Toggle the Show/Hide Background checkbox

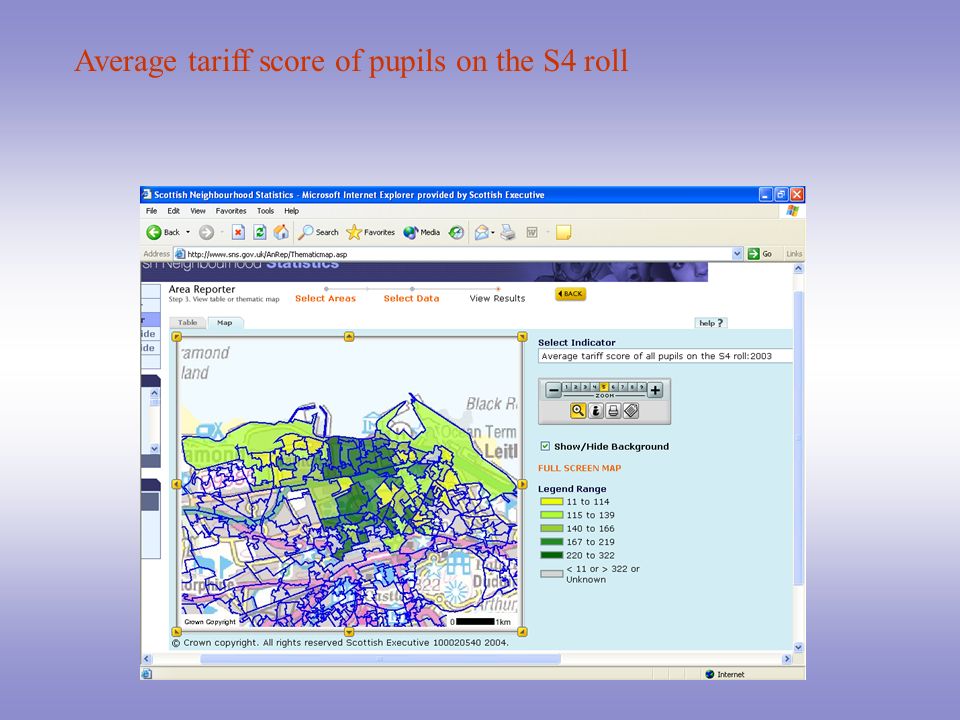(545, 446)
